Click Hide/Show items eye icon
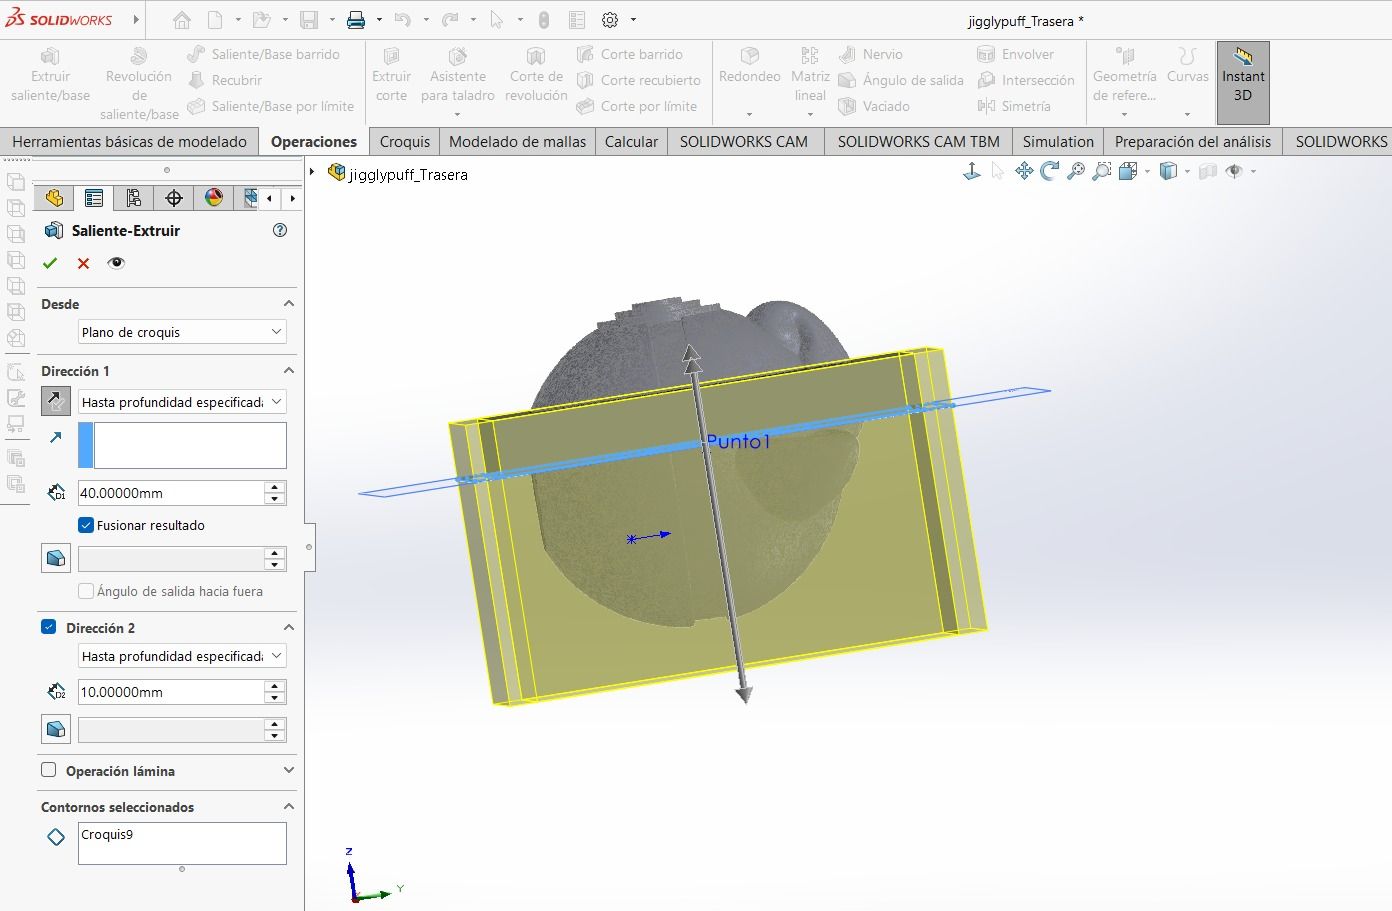Viewport: 1392px width, 911px height. pos(1234,172)
